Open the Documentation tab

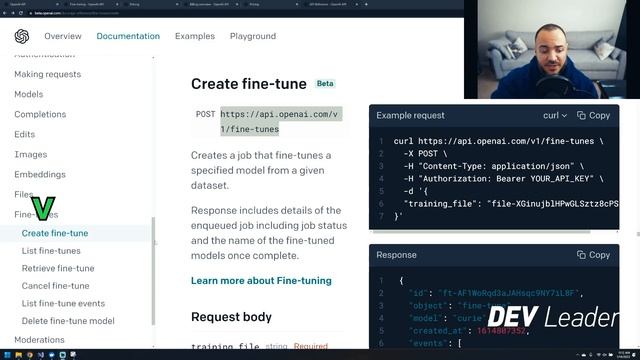(x=128, y=36)
